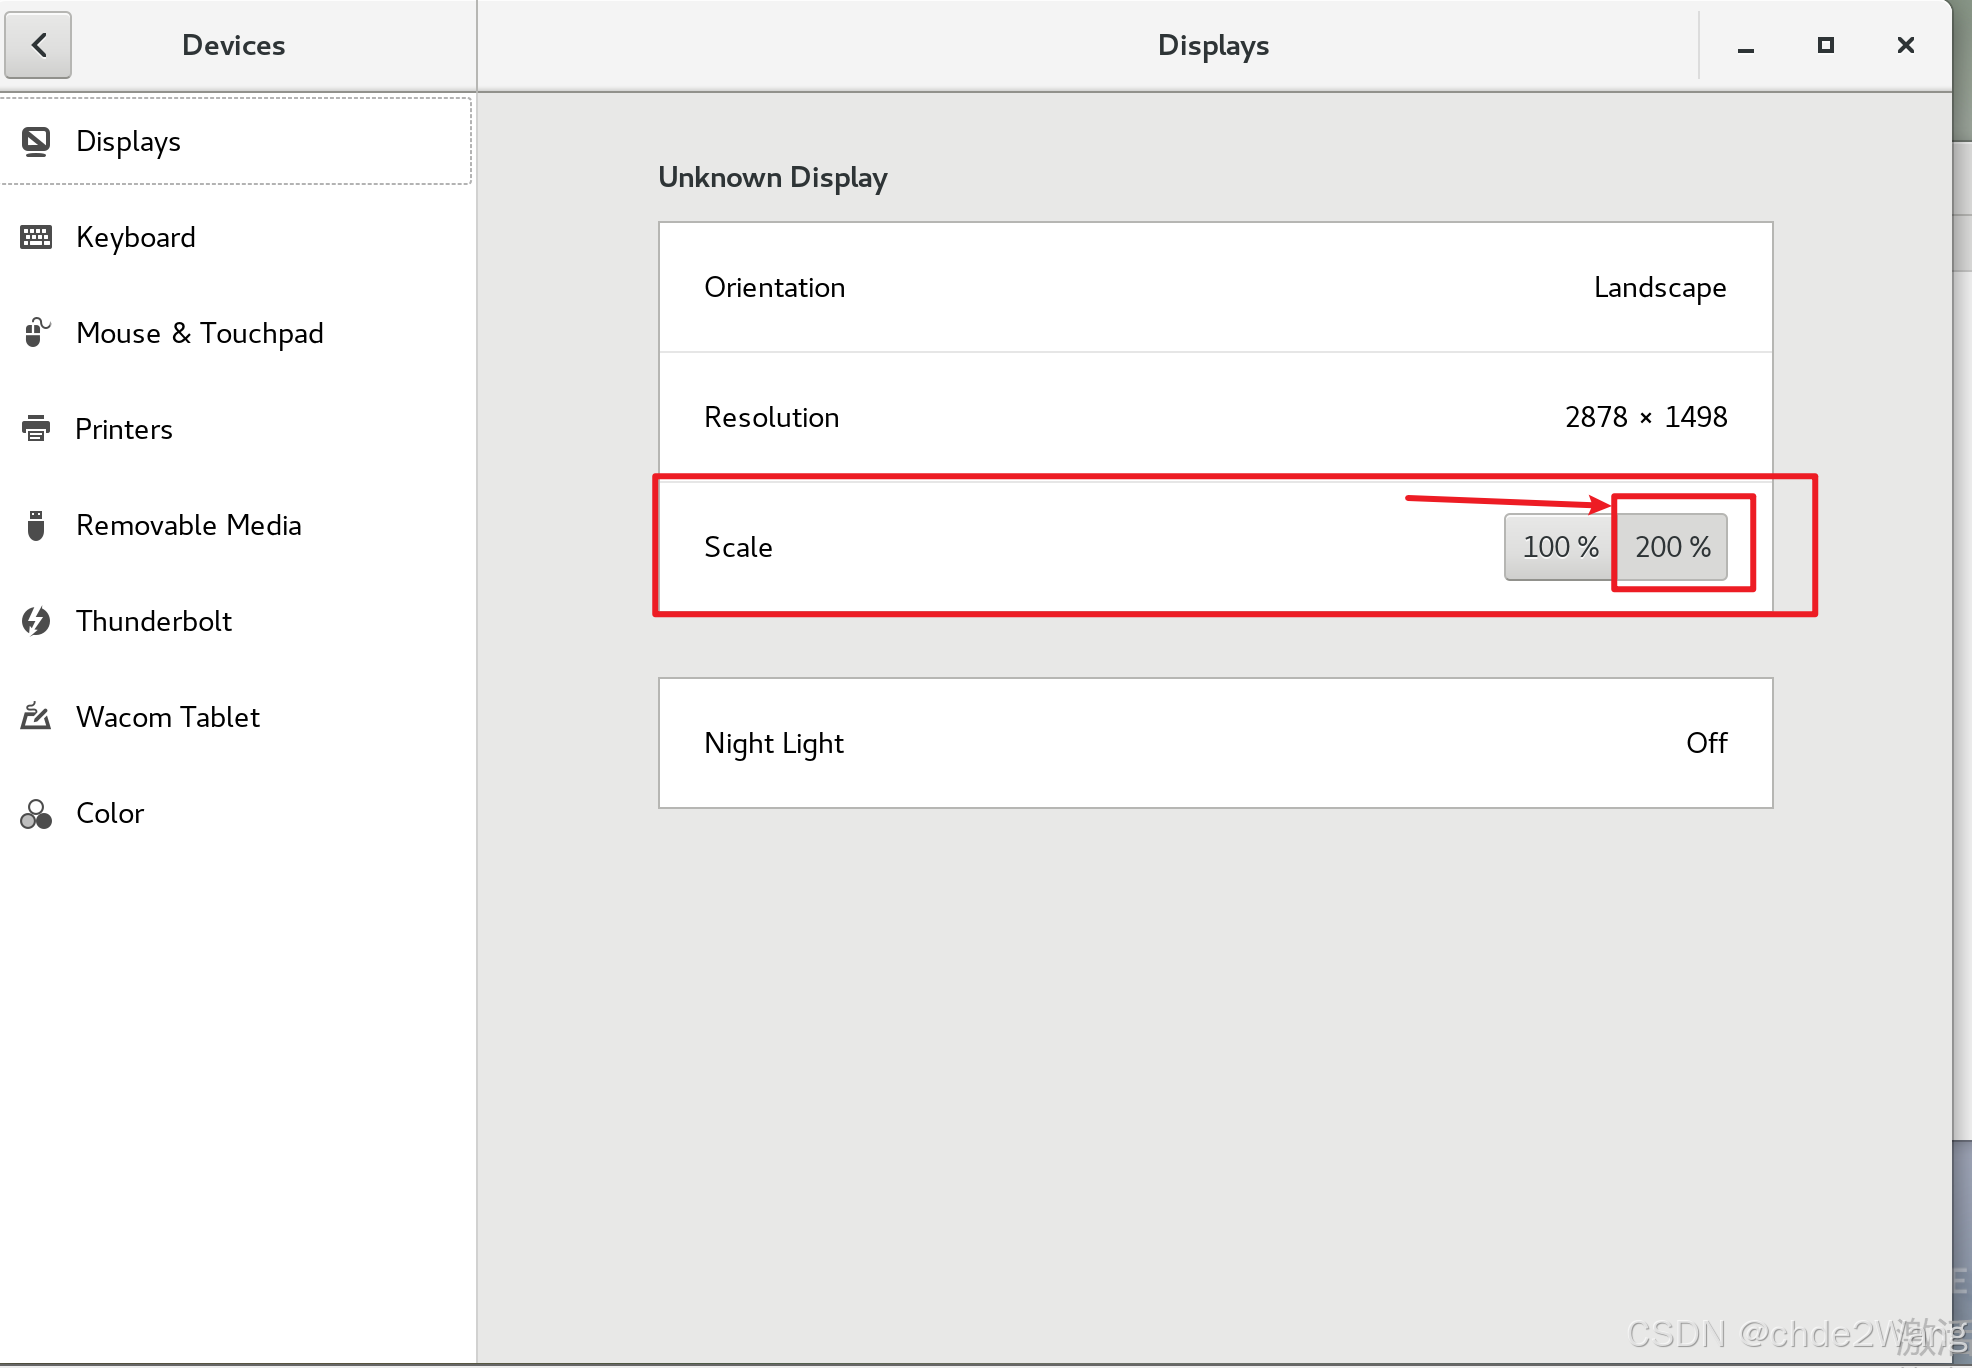
Task: Click the back arrow button
Action: (x=38, y=45)
